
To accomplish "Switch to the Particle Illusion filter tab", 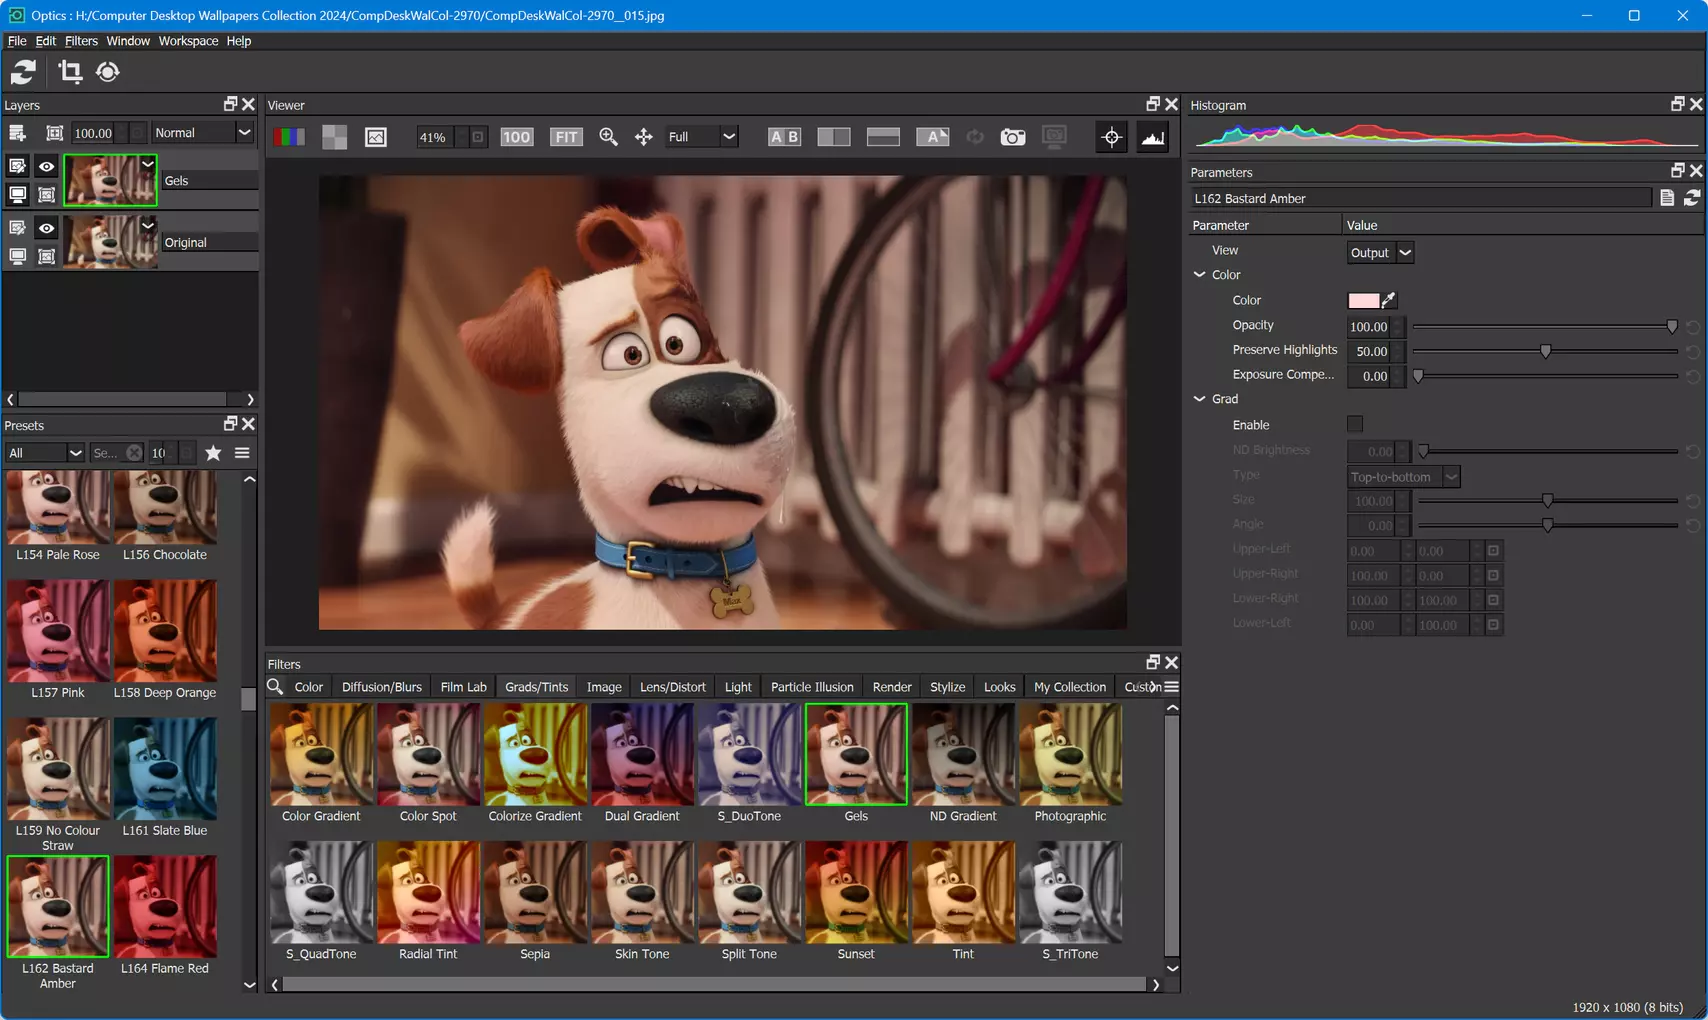I will coord(812,687).
